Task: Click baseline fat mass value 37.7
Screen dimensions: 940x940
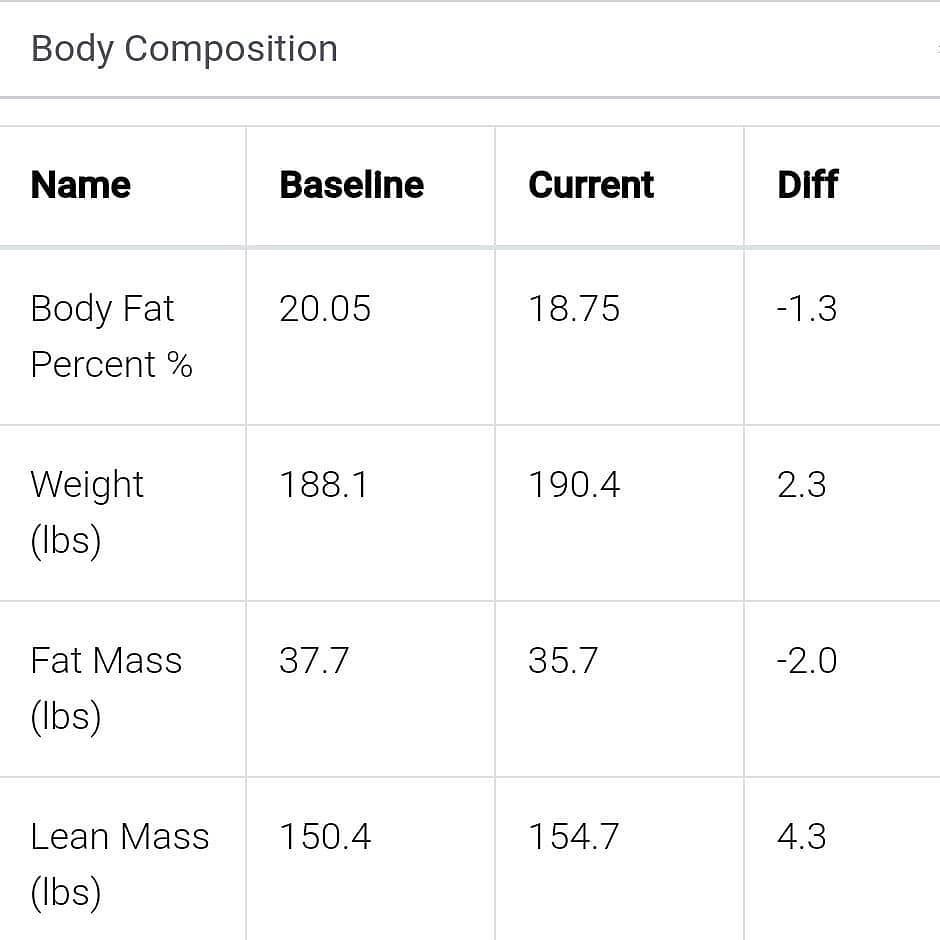Action: [x=314, y=661]
